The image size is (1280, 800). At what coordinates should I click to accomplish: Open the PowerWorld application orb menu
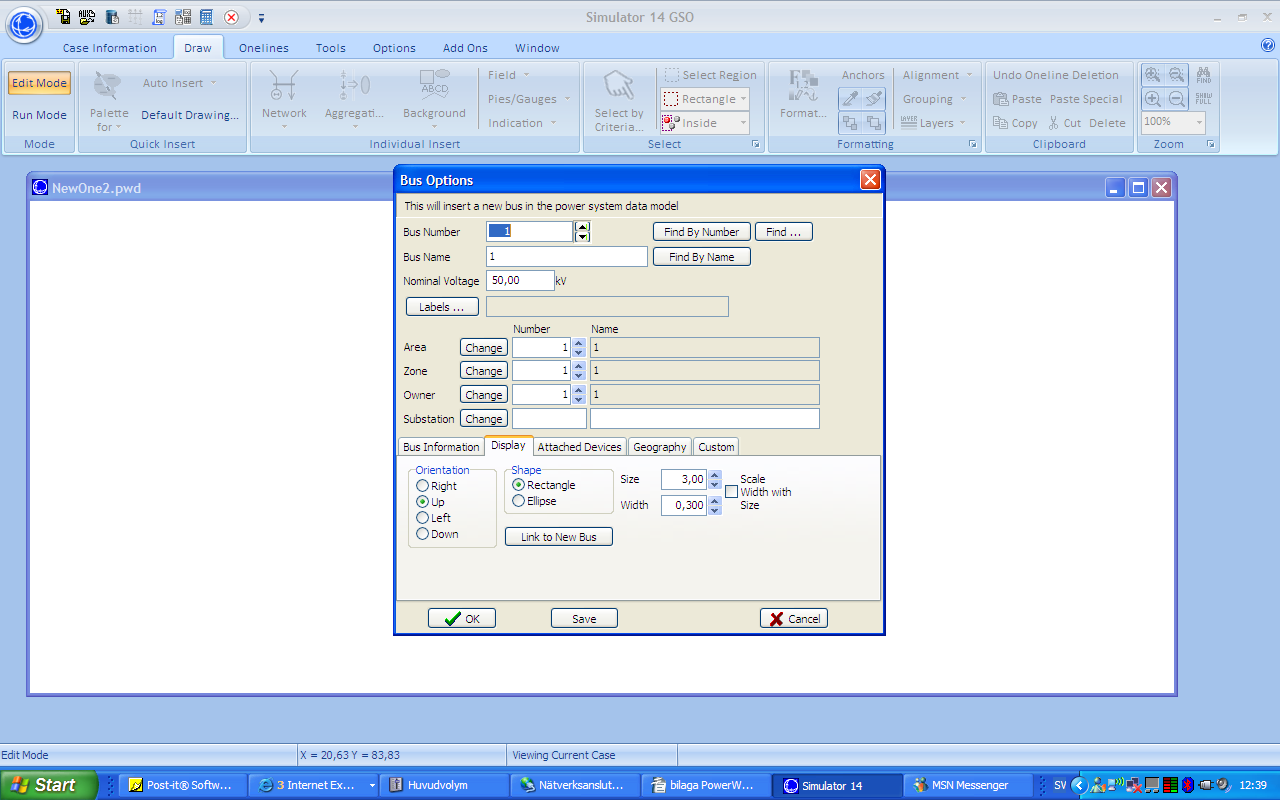click(x=24, y=23)
